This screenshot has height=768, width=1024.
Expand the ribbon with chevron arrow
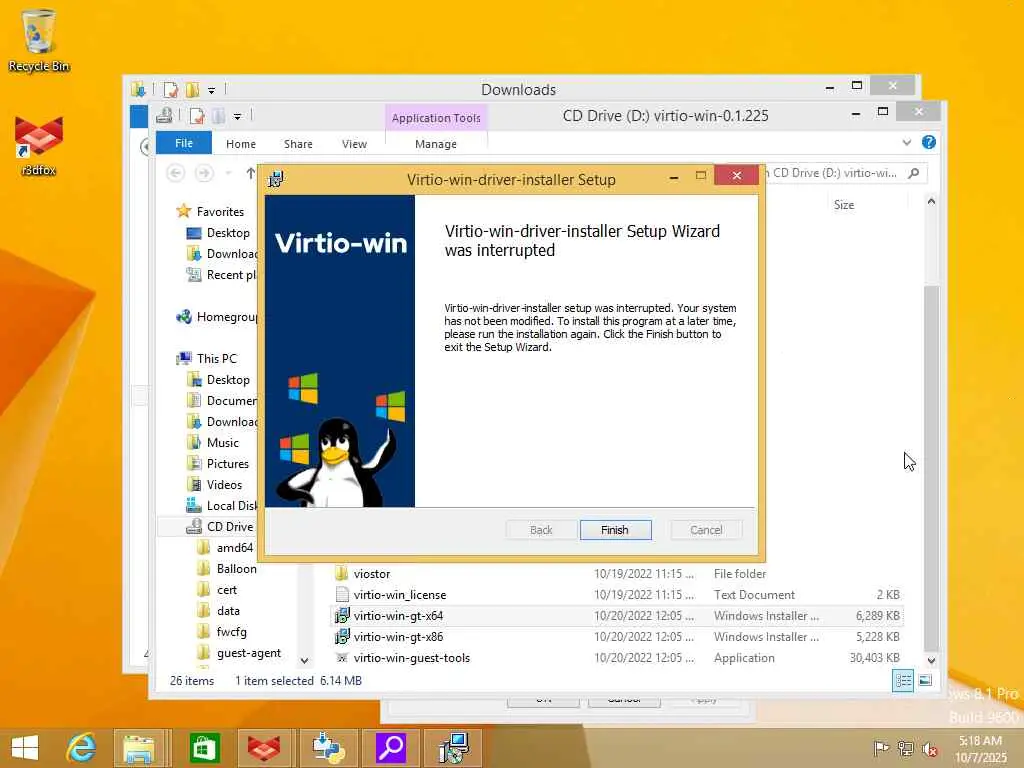906,142
